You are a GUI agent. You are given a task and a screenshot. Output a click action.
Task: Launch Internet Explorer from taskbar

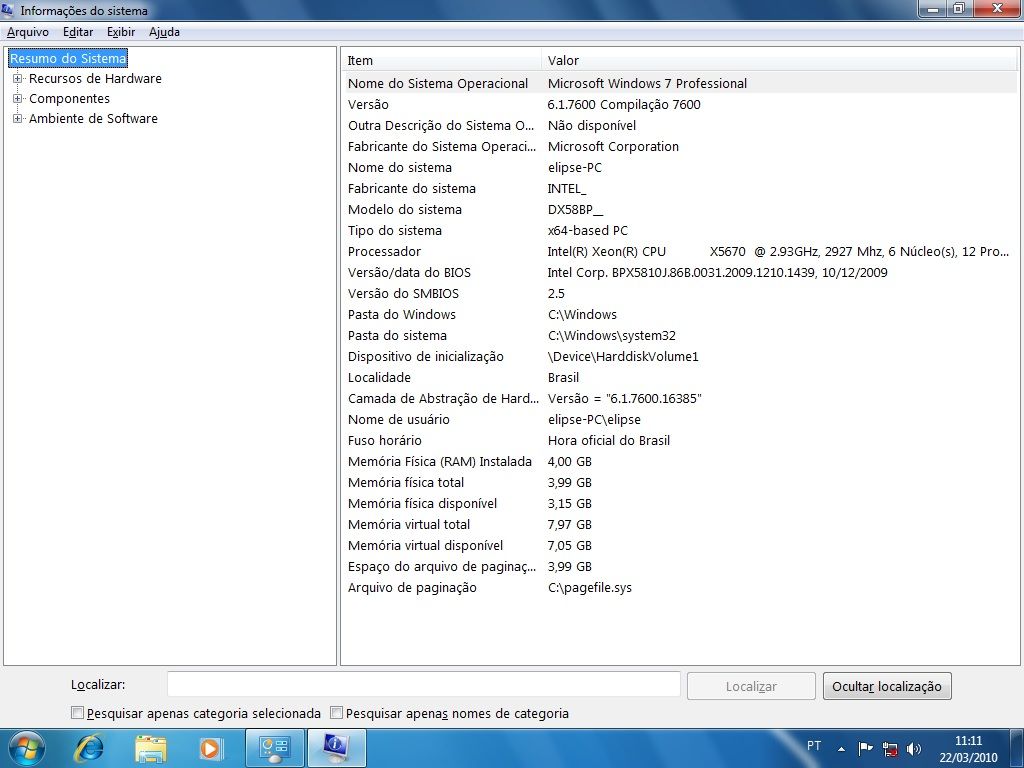click(89, 748)
